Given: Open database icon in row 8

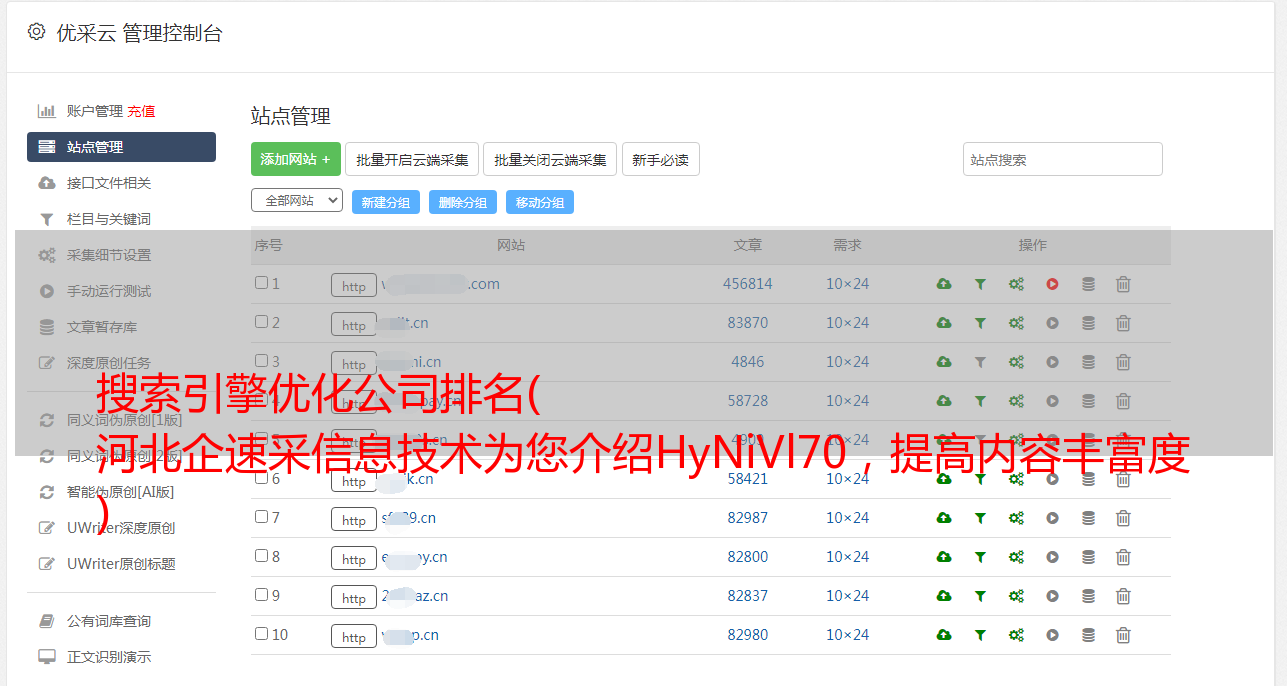Looking at the screenshot, I should 1088,557.
